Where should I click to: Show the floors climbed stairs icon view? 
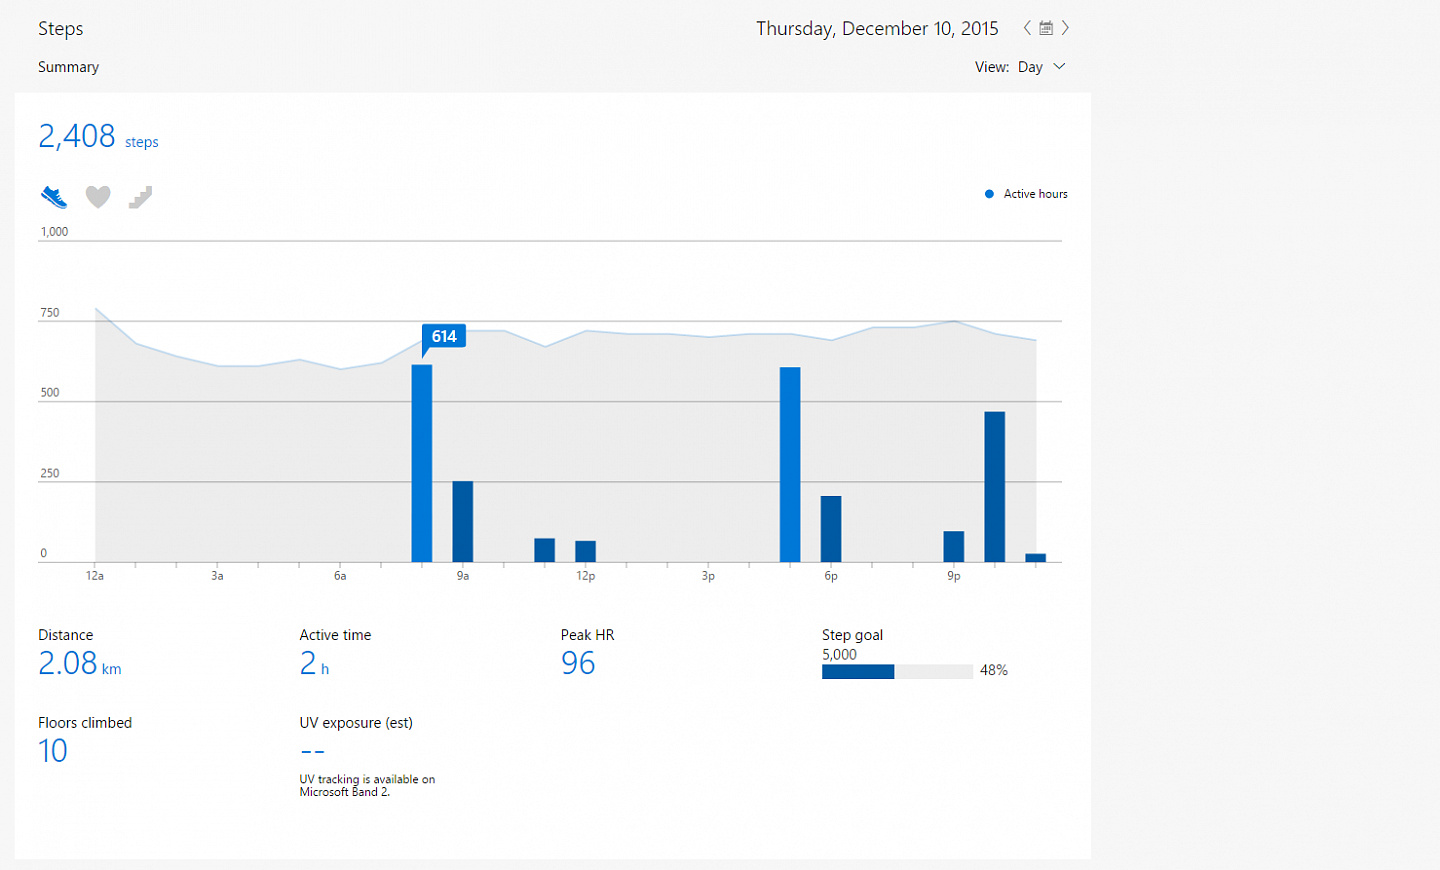[x=141, y=197]
